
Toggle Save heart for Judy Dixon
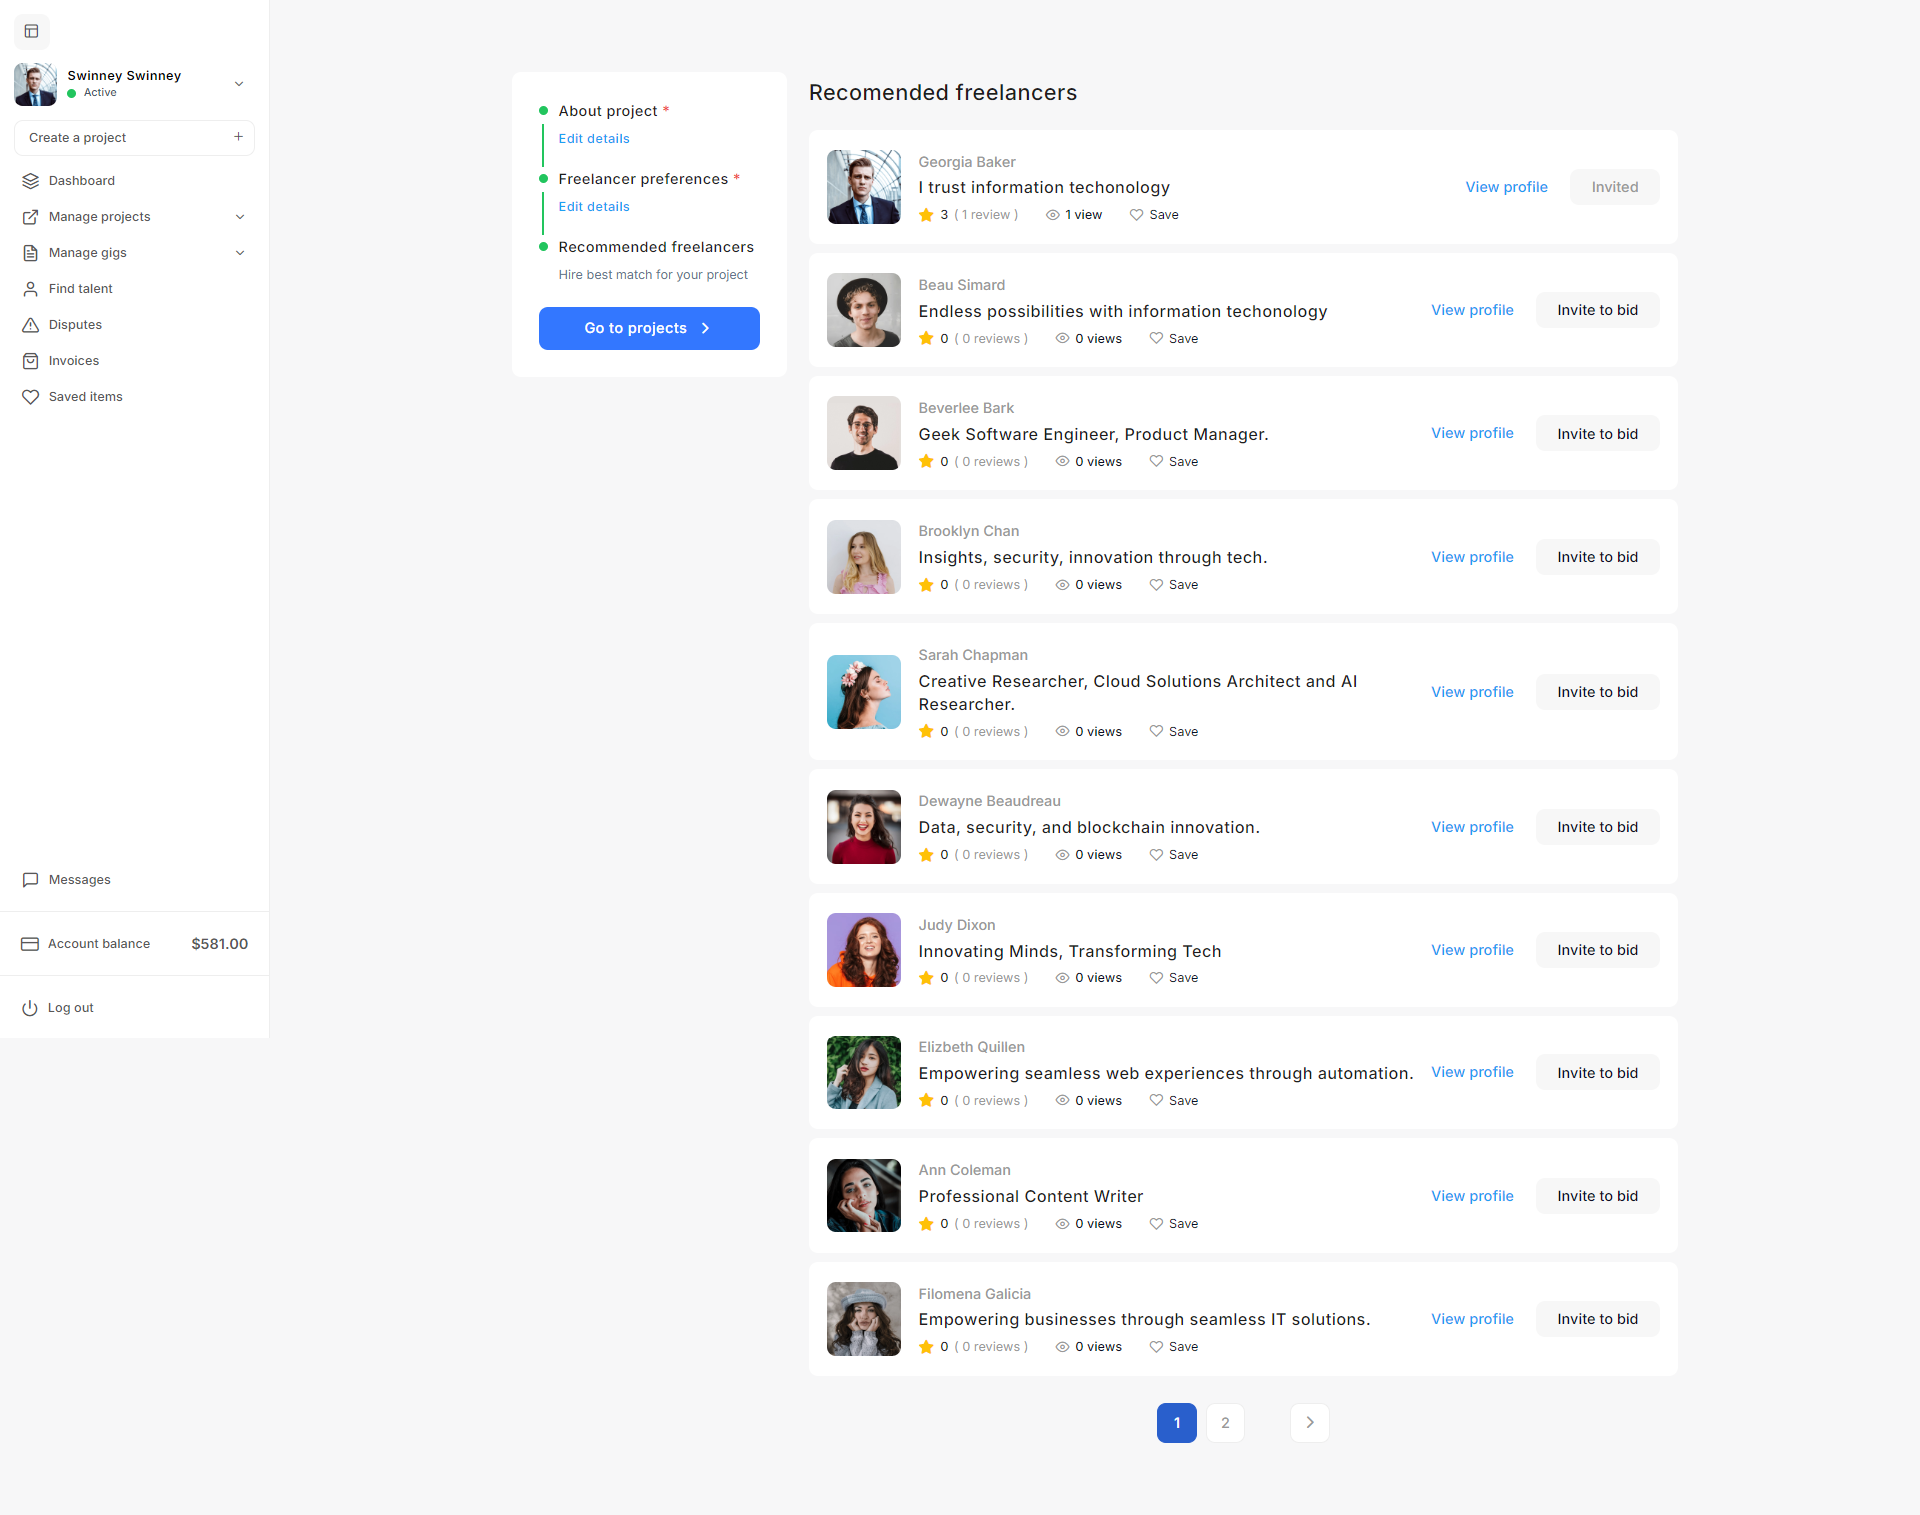coord(1156,978)
